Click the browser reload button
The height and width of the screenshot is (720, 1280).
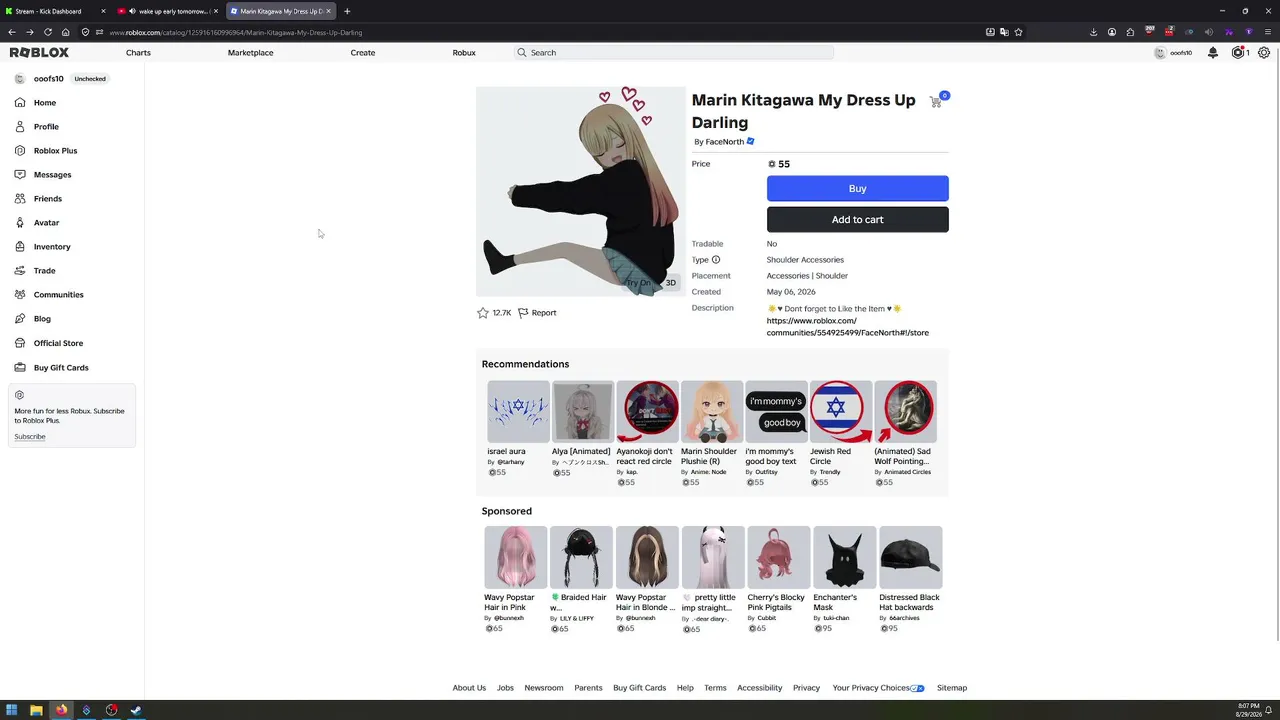tap(47, 32)
